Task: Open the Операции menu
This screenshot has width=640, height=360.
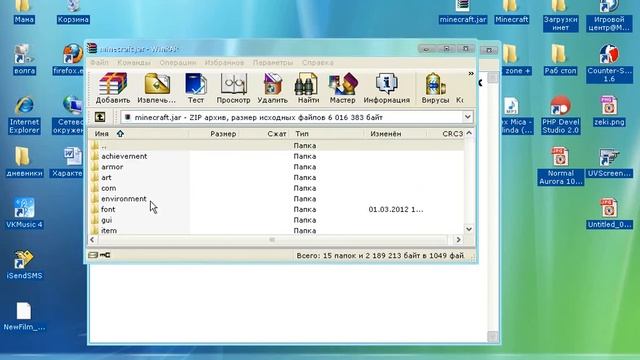Action: pos(178,62)
